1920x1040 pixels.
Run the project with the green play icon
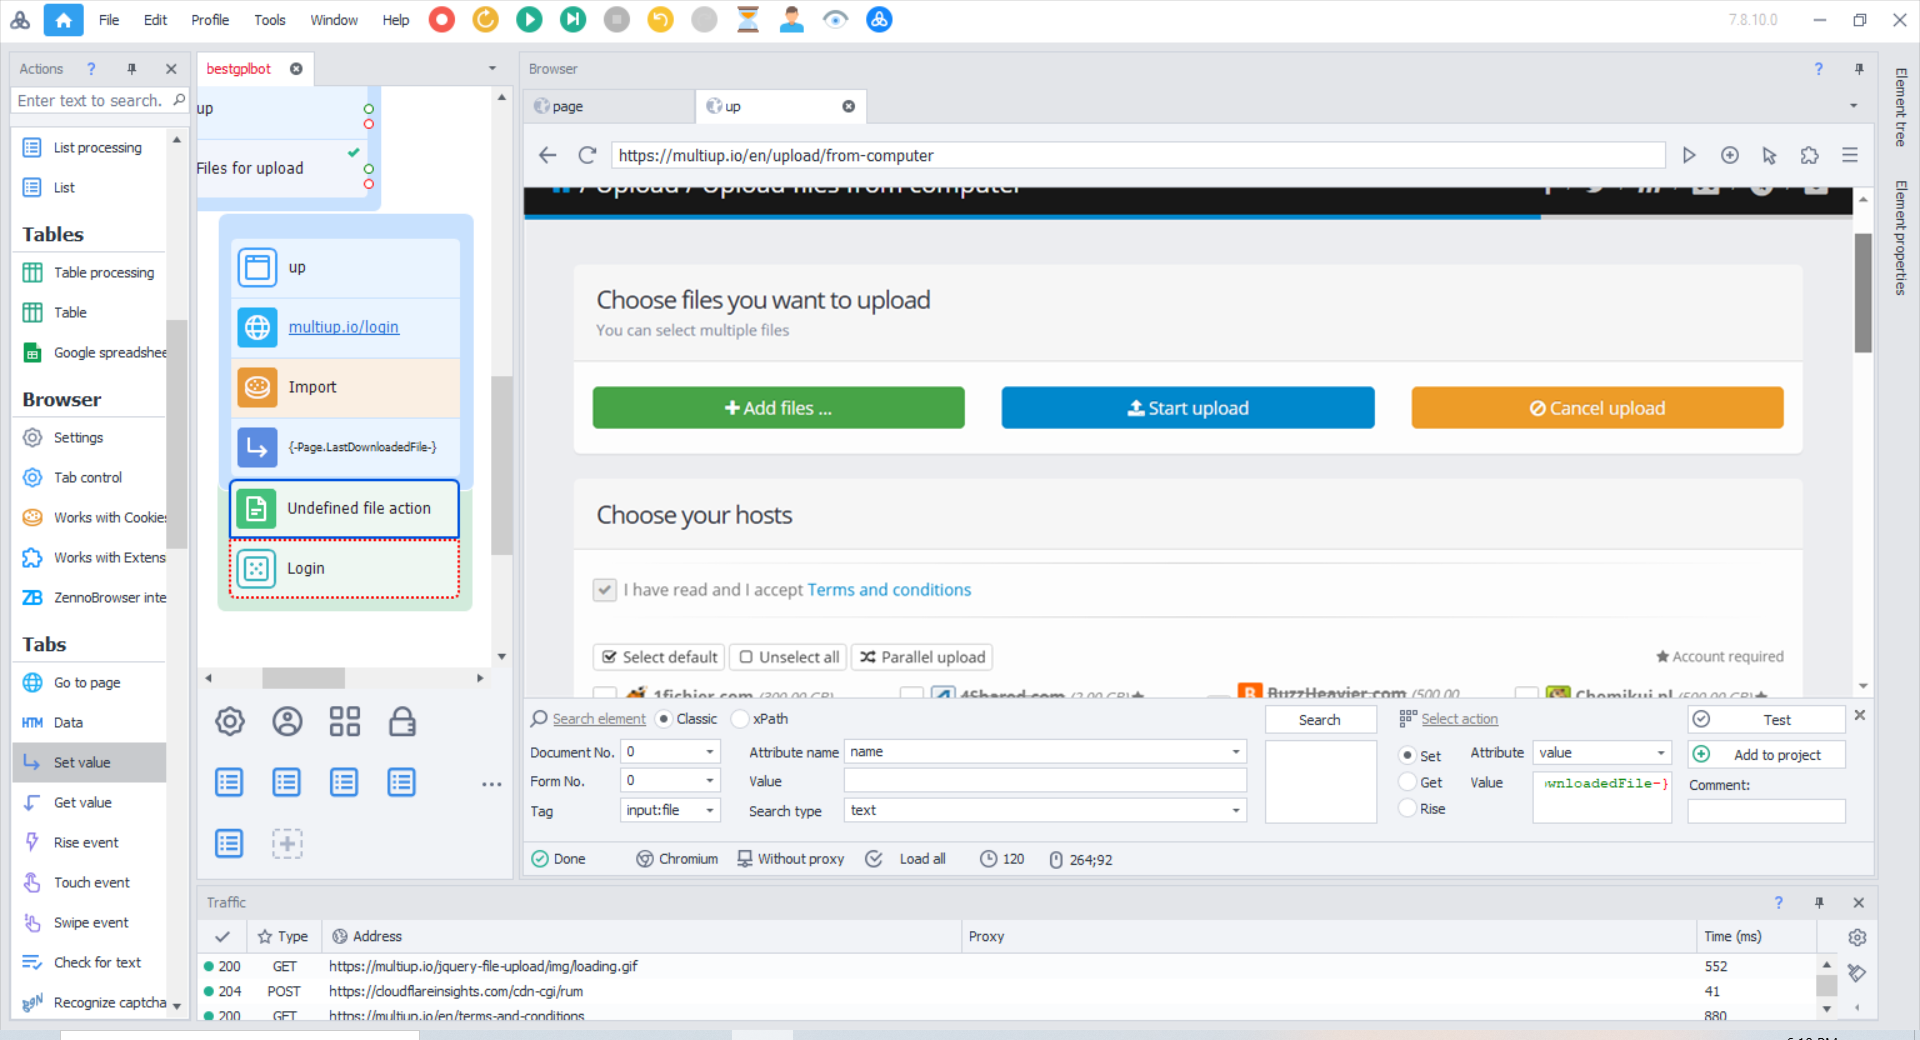530,20
